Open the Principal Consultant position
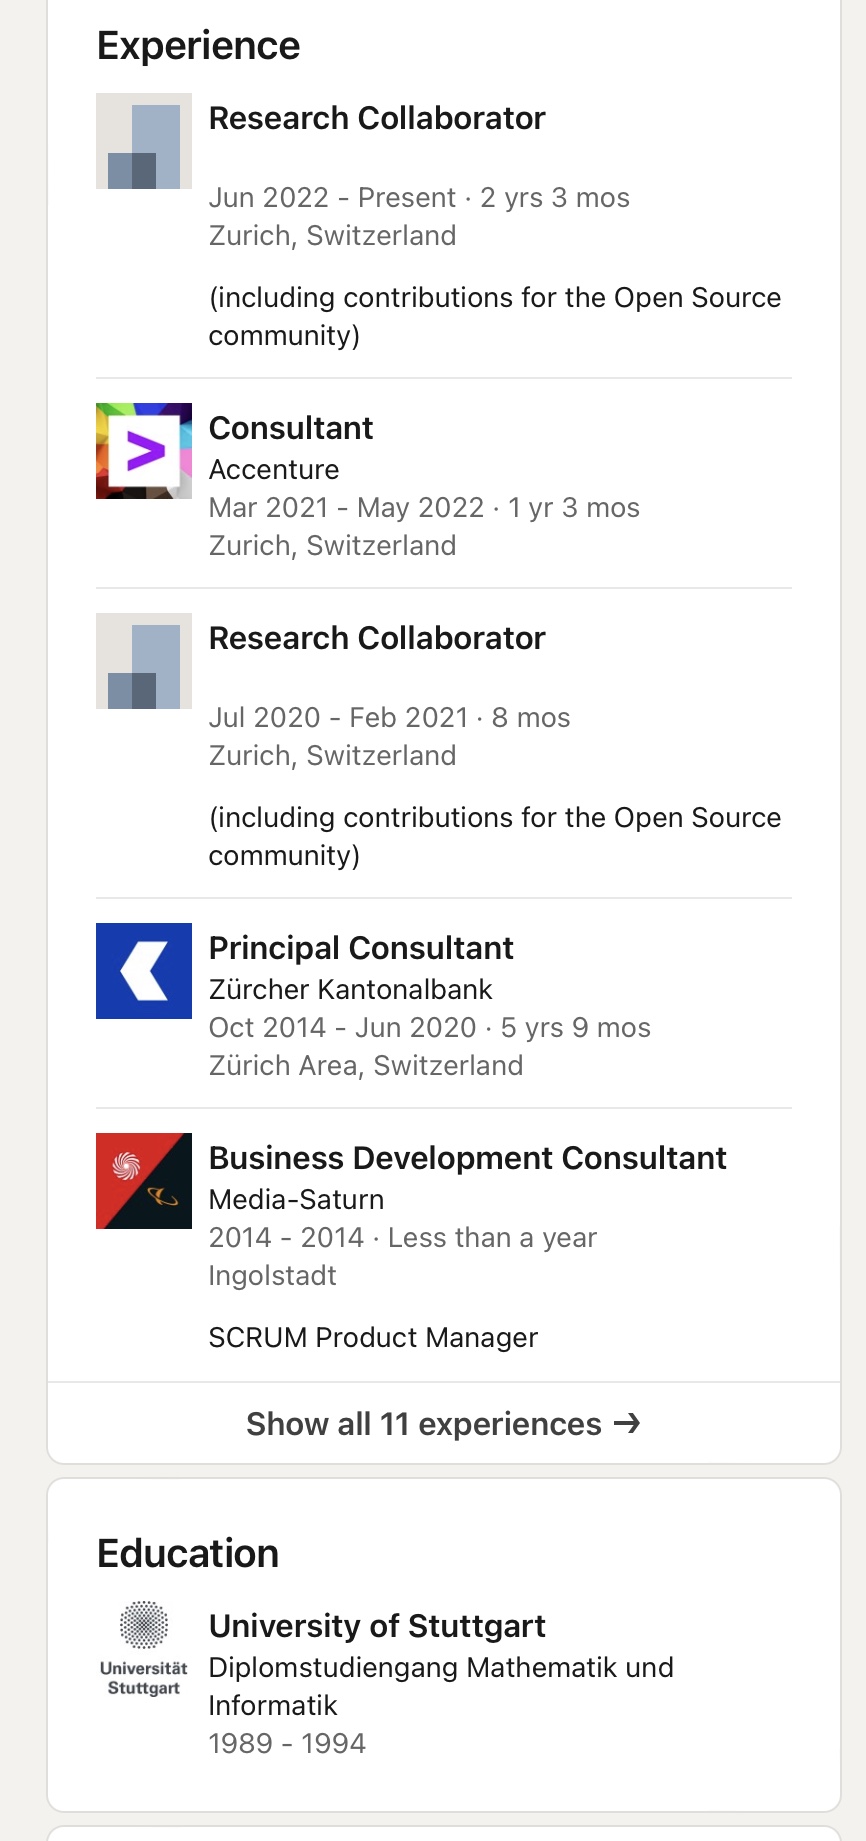 tap(361, 948)
